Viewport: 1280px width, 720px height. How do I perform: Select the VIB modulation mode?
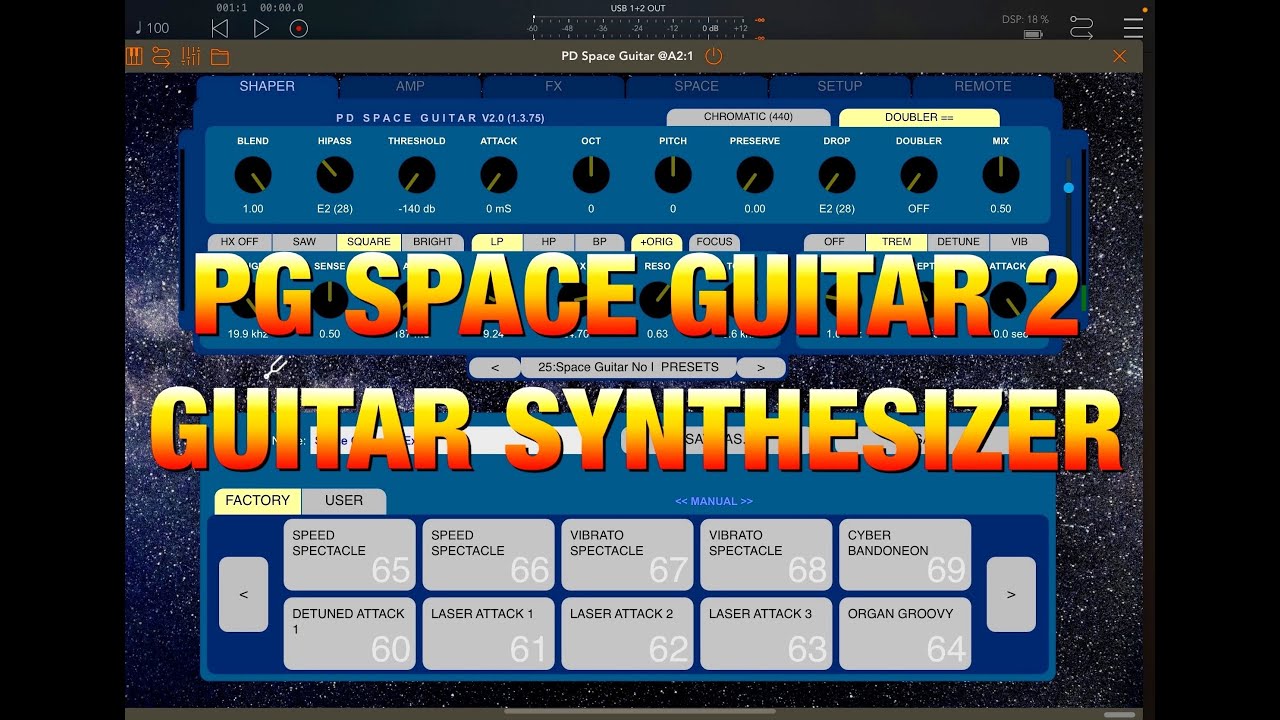coord(1019,242)
